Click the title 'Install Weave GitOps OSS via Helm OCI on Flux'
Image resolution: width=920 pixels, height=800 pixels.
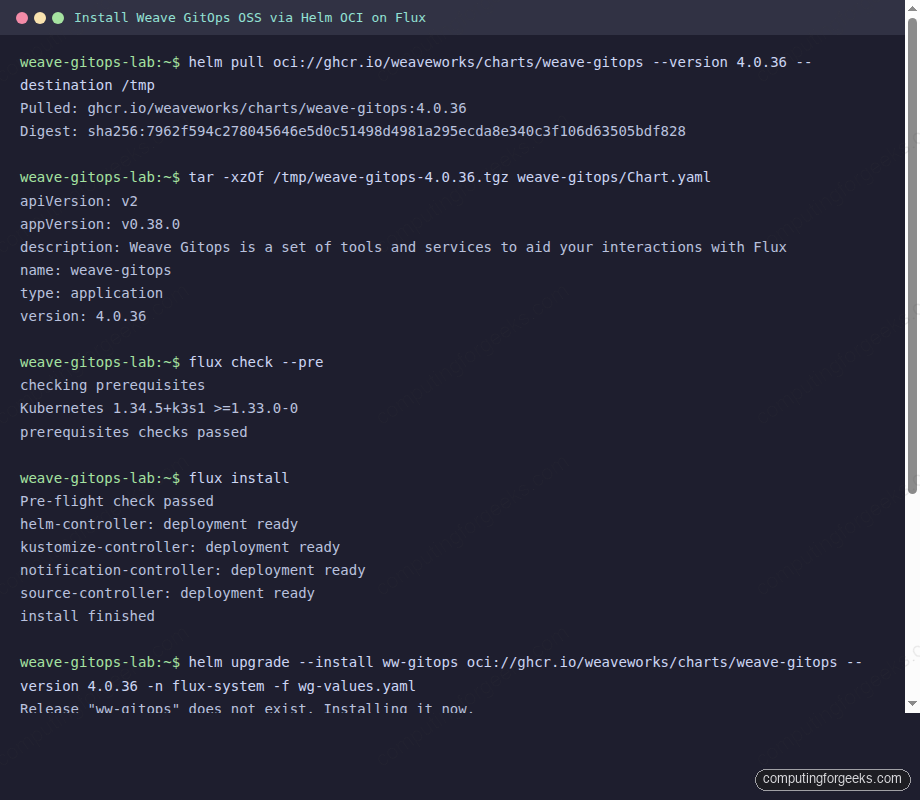click(x=250, y=18)
